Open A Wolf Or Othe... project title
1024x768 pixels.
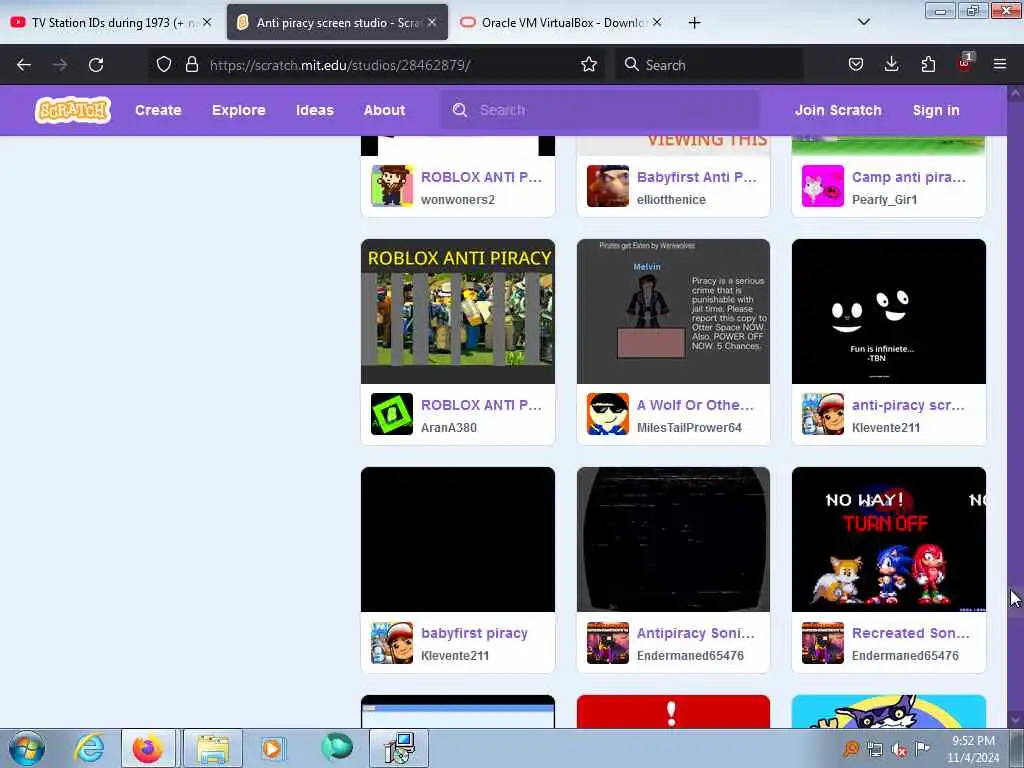point(695,405)
